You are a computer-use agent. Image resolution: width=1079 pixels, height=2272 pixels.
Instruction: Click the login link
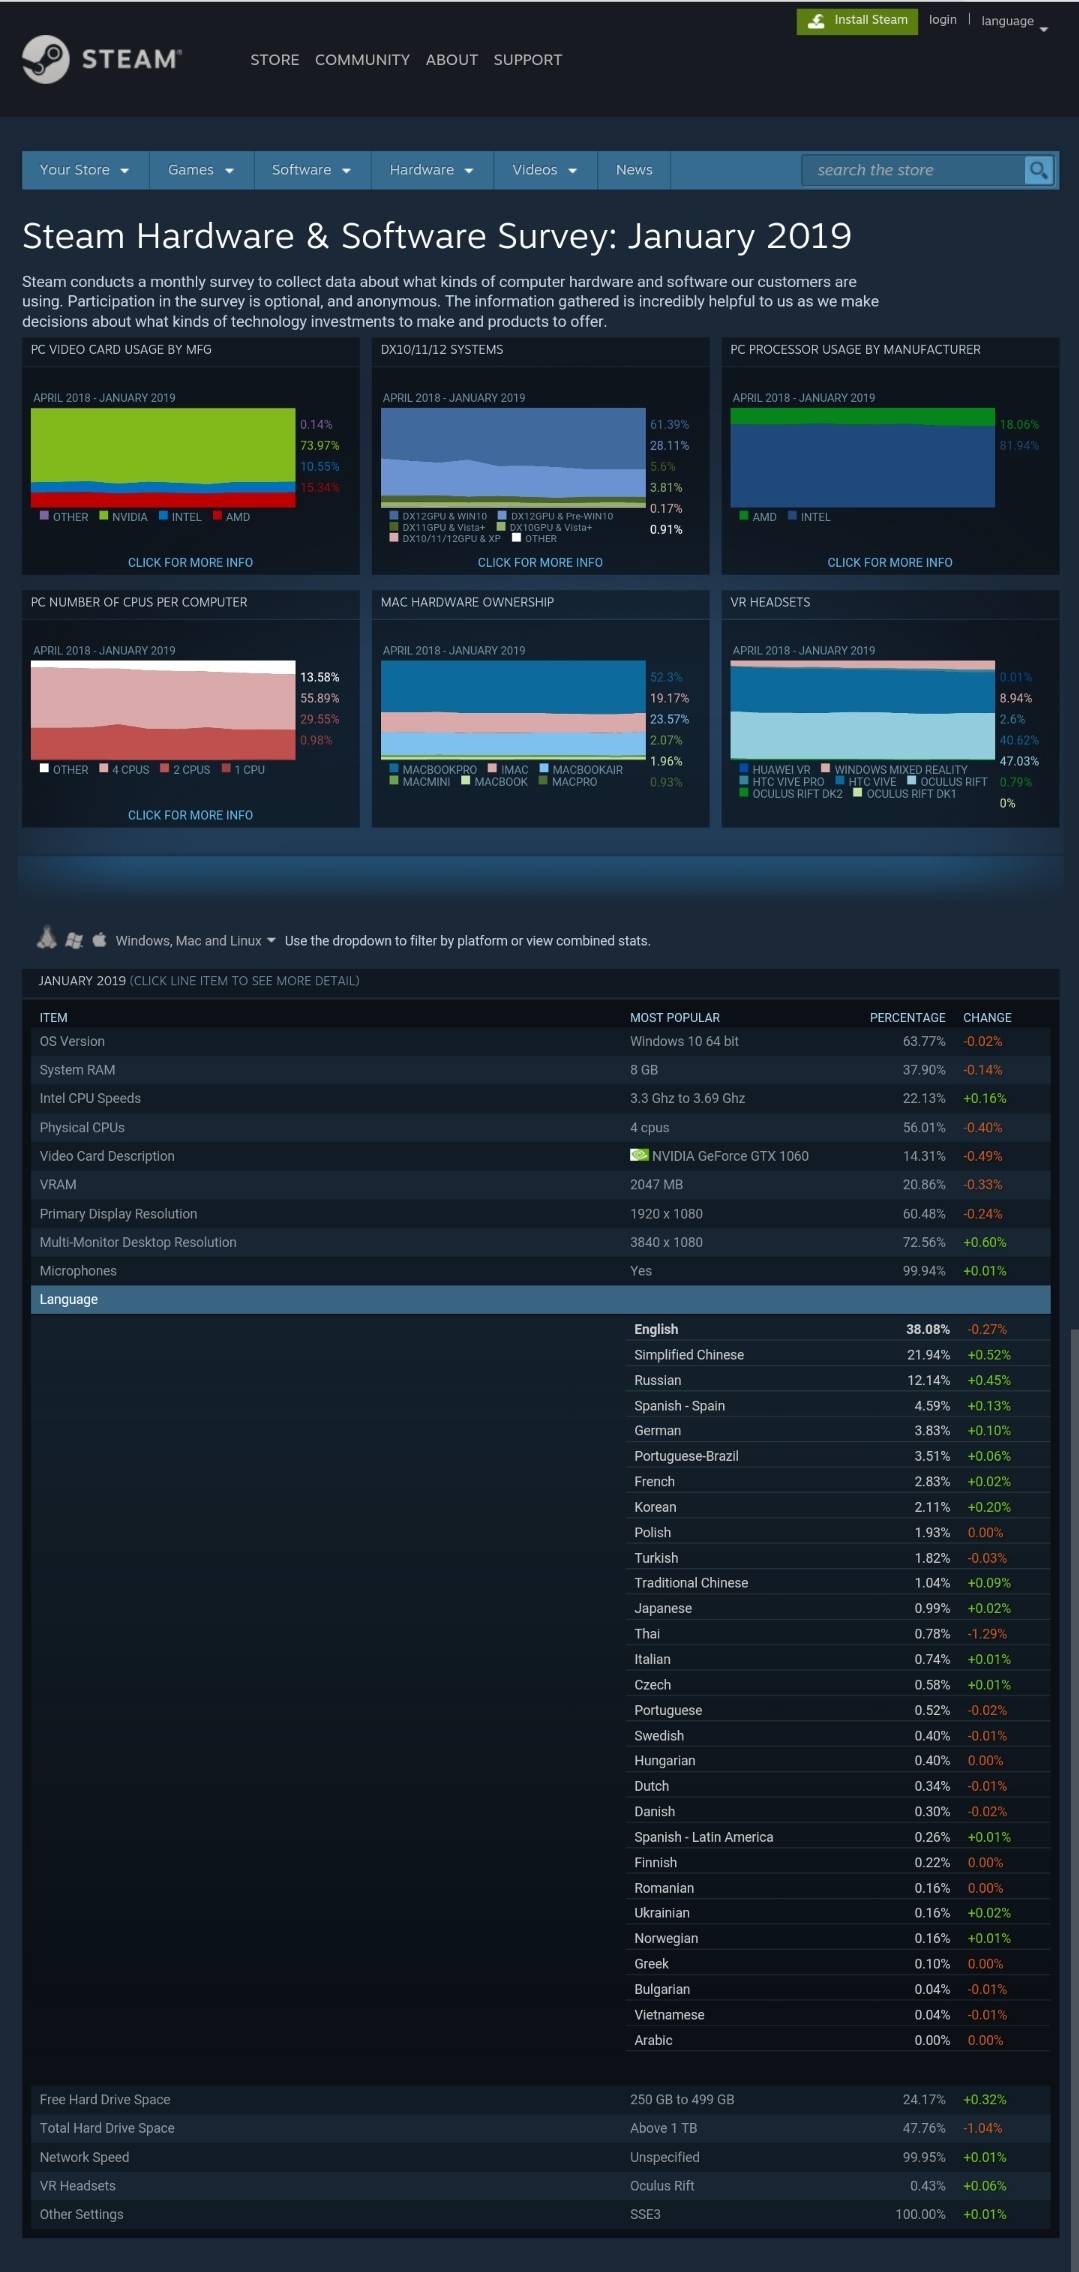tap(942, 20)
